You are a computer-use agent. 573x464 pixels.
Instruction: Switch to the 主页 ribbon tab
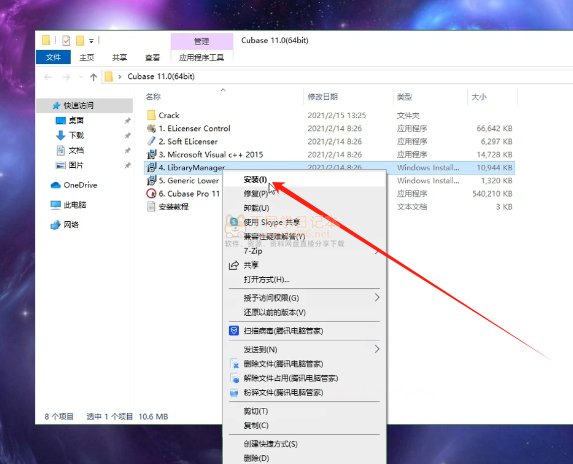click(x=87, y=57)
